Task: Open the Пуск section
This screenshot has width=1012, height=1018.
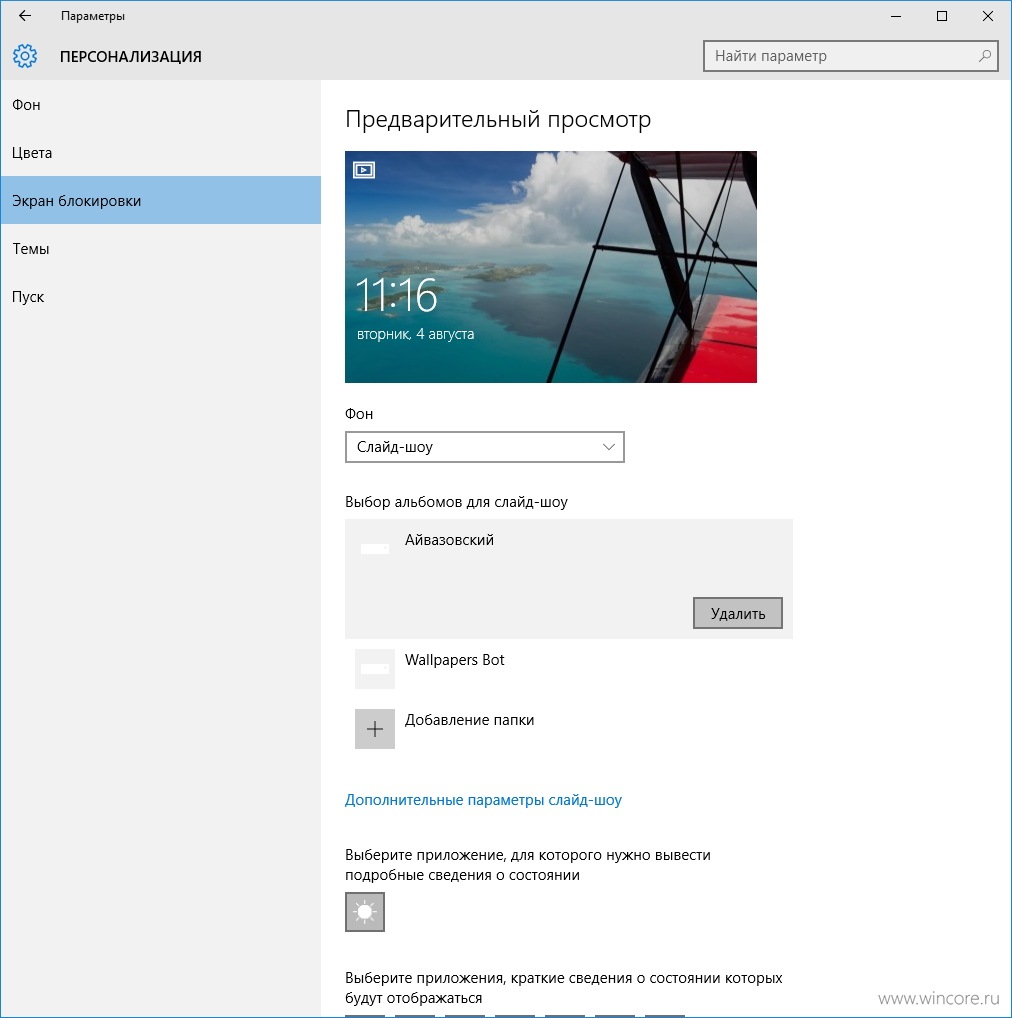Action: click(x=160, y=297)
